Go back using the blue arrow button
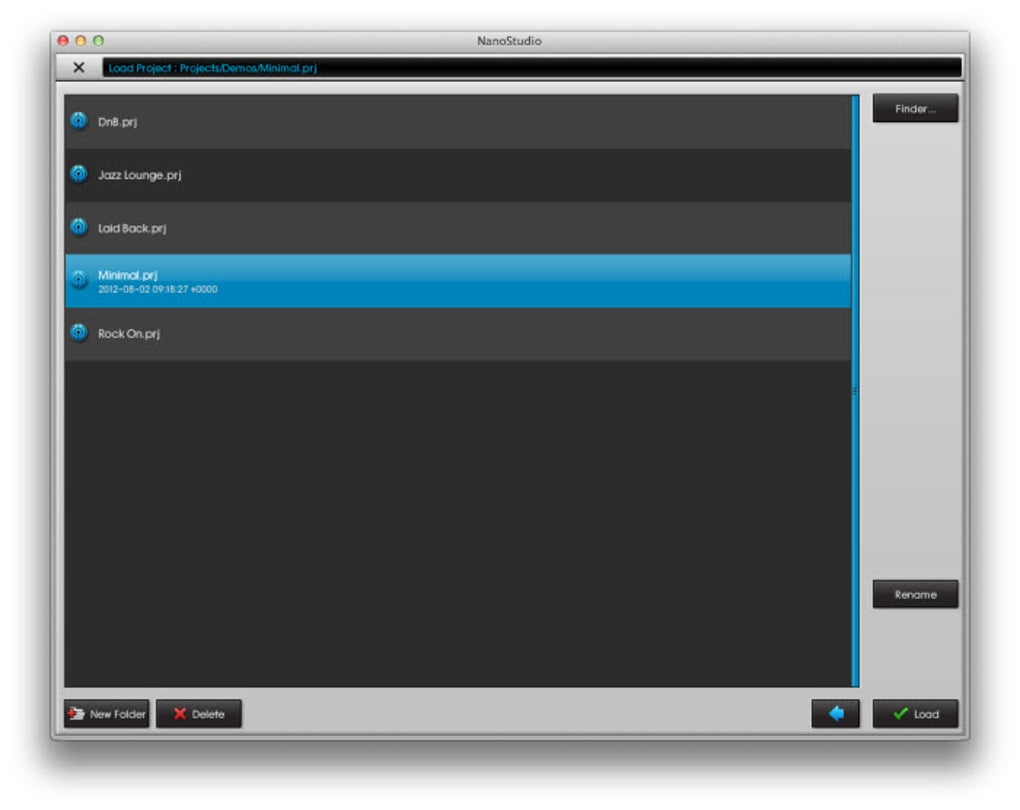 (x=835, y=714)
